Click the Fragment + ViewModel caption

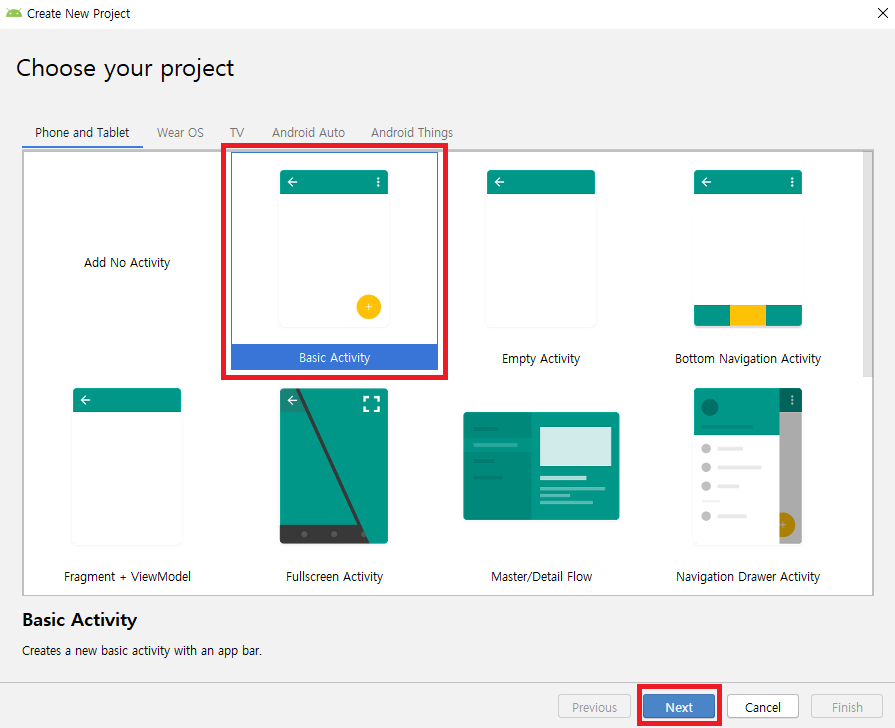pos(127,577)
